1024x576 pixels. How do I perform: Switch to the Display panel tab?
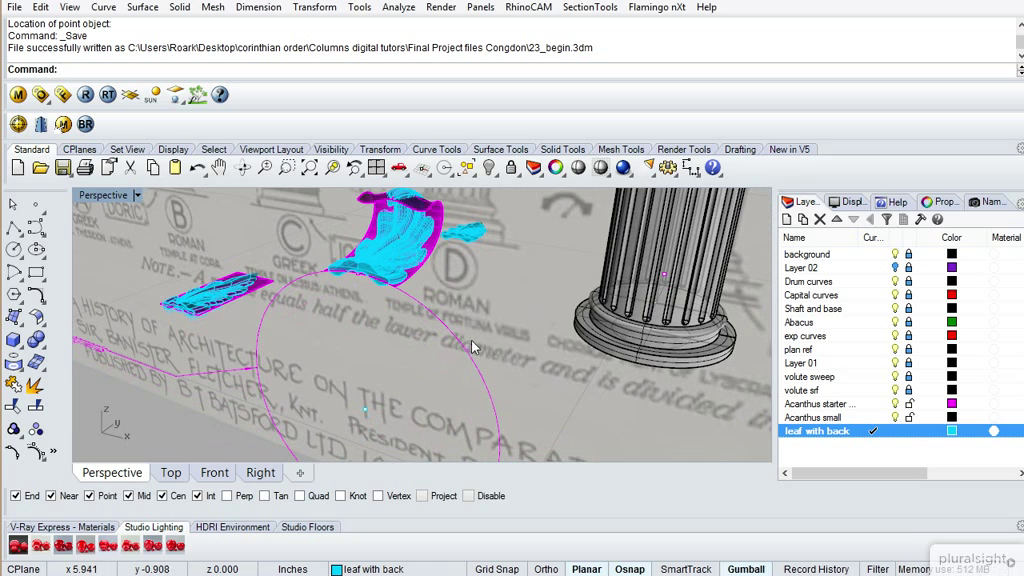846,202
